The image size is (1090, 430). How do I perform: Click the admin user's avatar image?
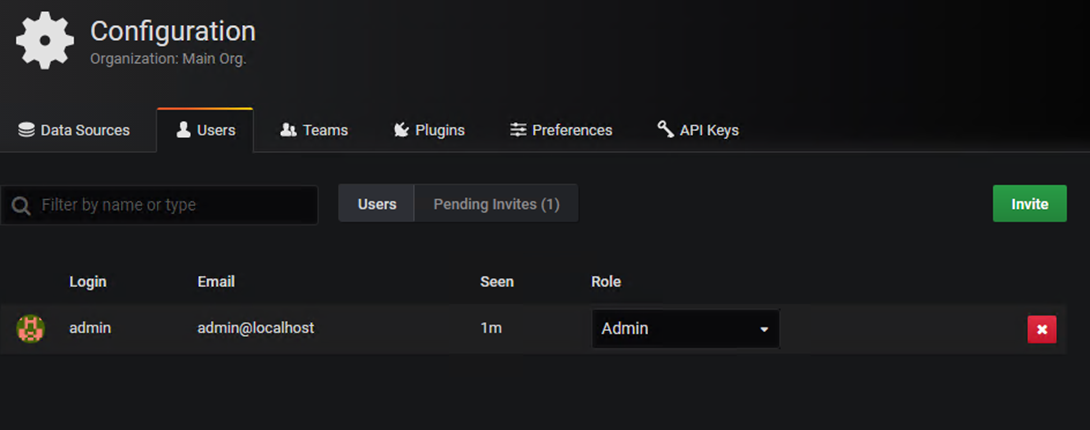(x=31, y=329)
